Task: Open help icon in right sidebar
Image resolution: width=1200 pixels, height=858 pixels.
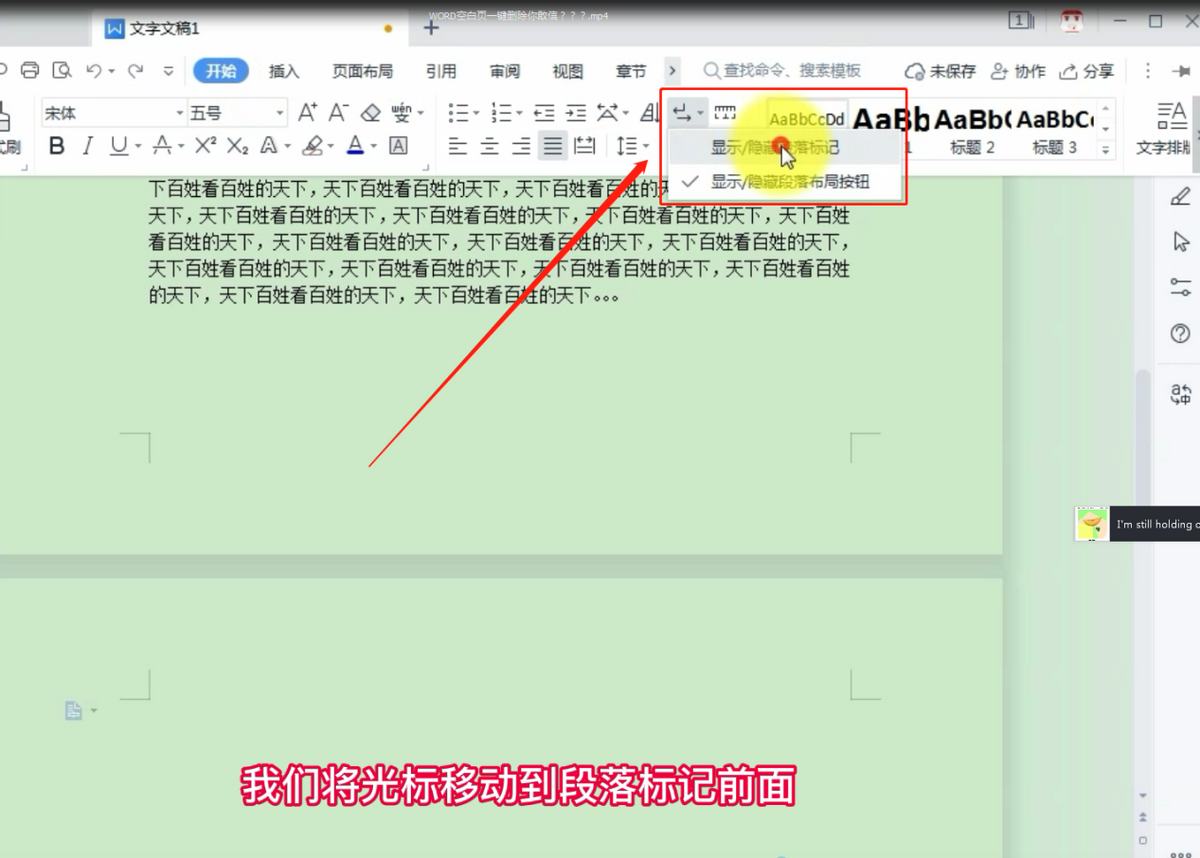Action: tap(1180, 333)
